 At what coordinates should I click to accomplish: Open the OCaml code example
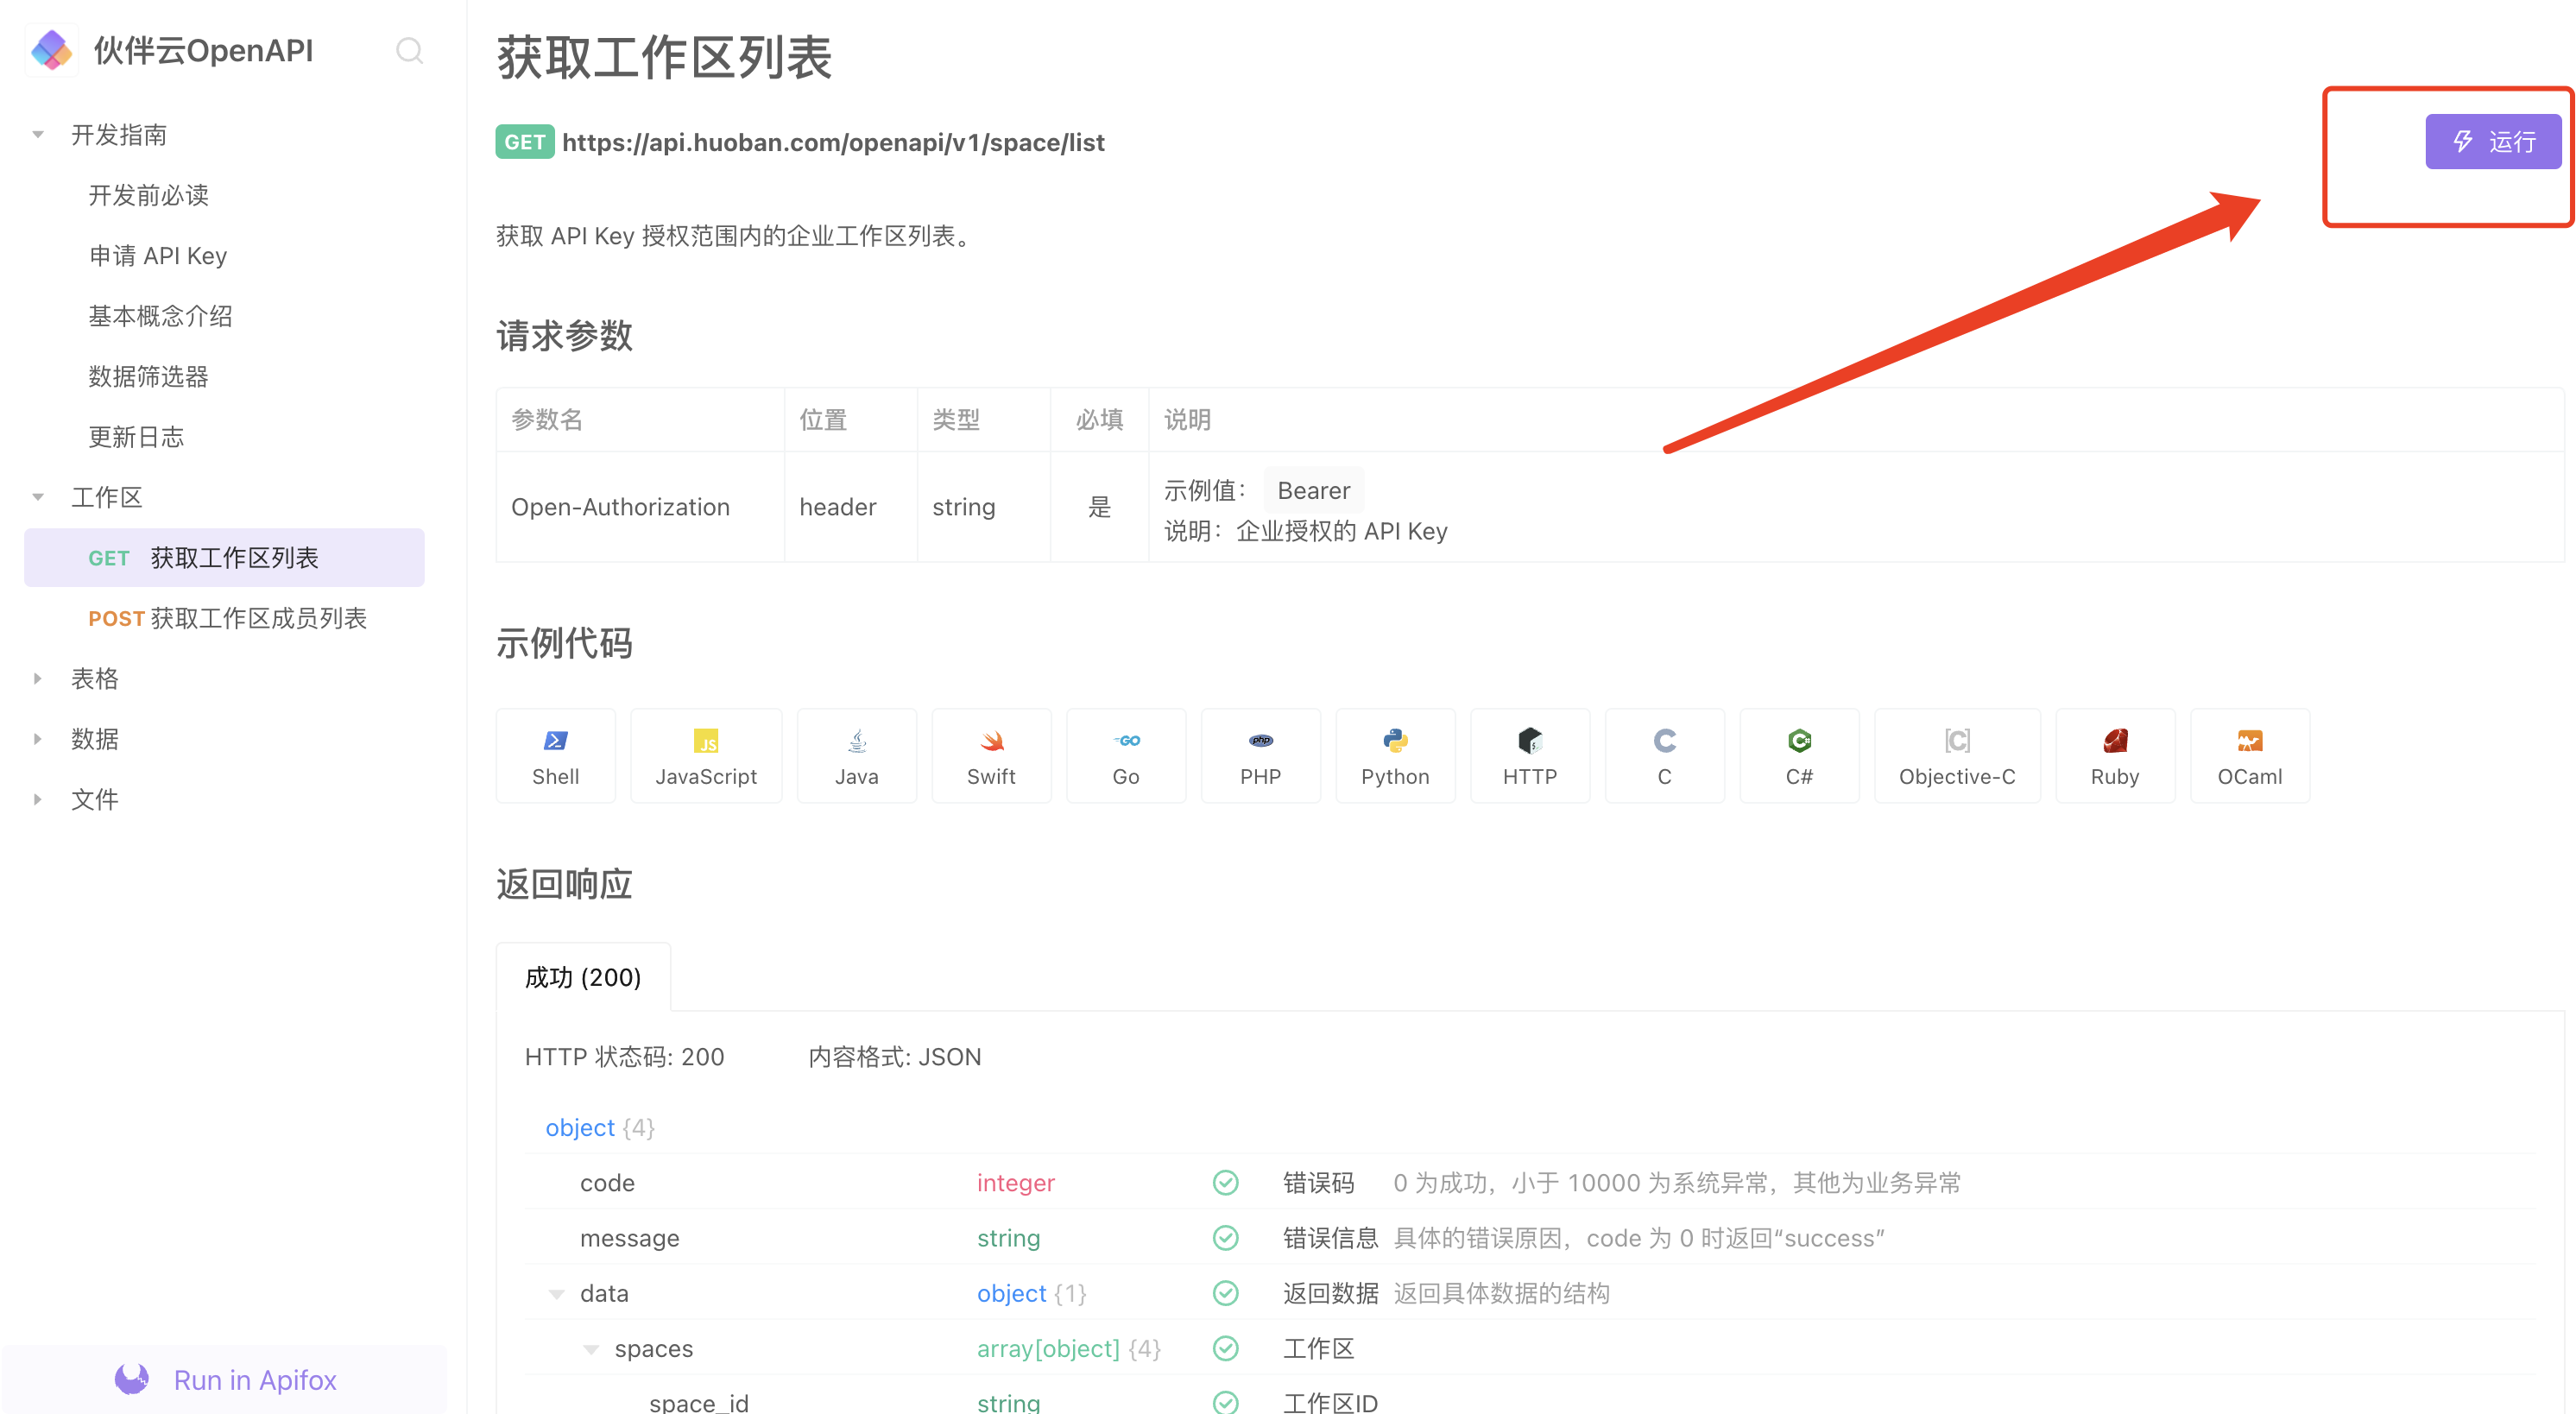tap(2249, 755)
